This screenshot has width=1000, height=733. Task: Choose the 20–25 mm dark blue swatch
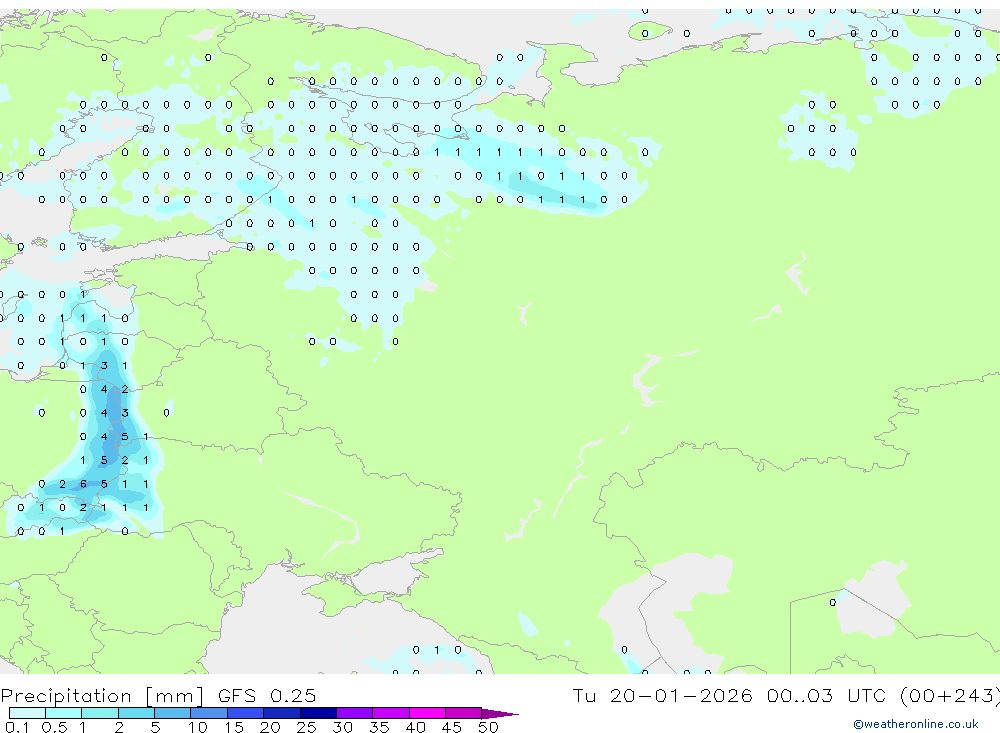coord(282,713)
